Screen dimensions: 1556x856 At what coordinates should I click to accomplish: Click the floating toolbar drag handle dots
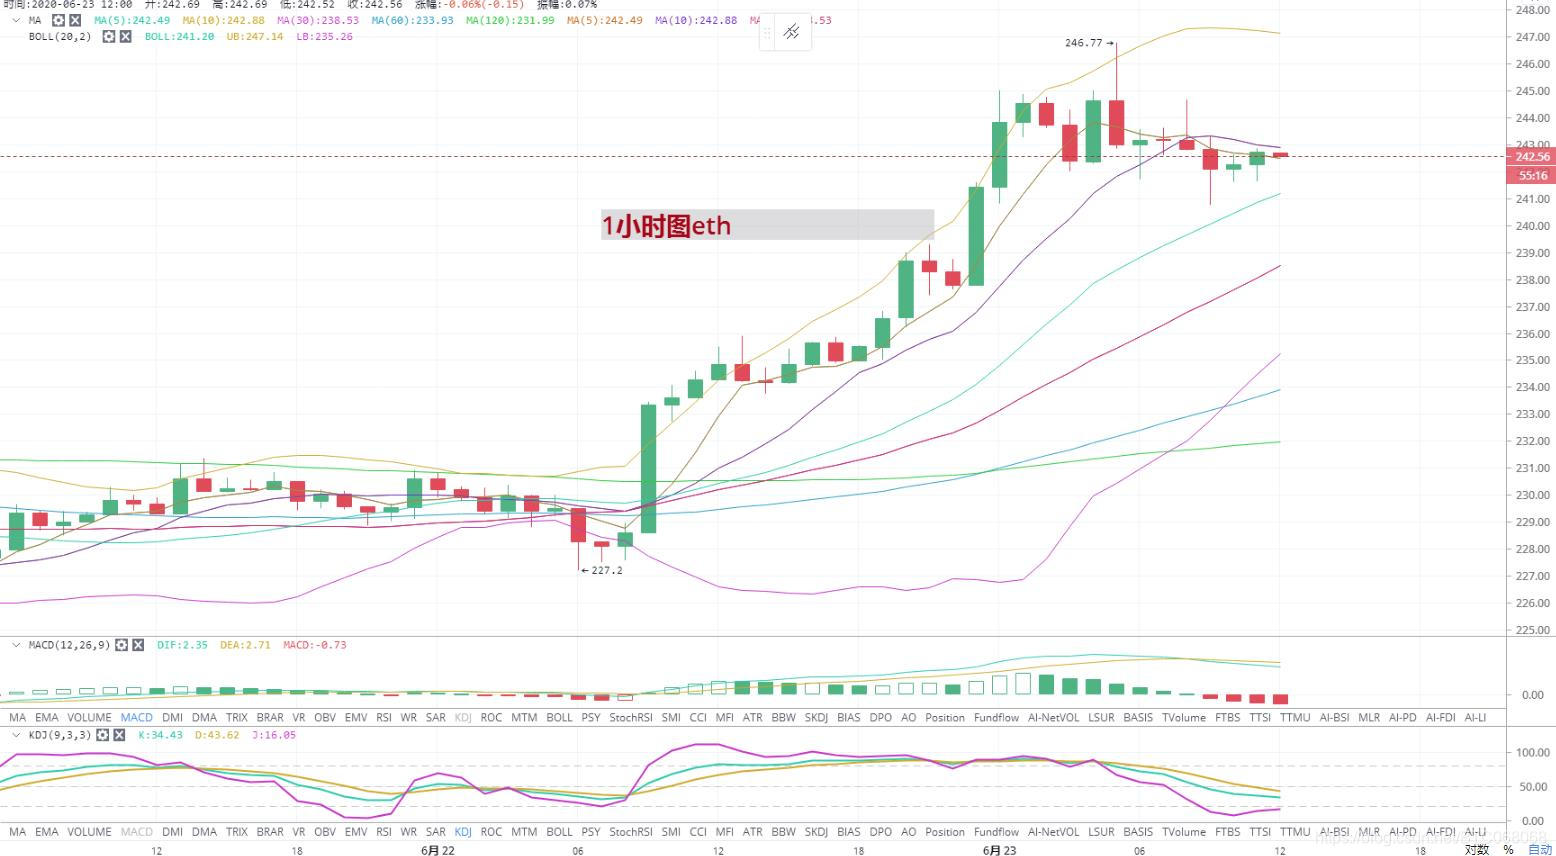coord(767,32)
